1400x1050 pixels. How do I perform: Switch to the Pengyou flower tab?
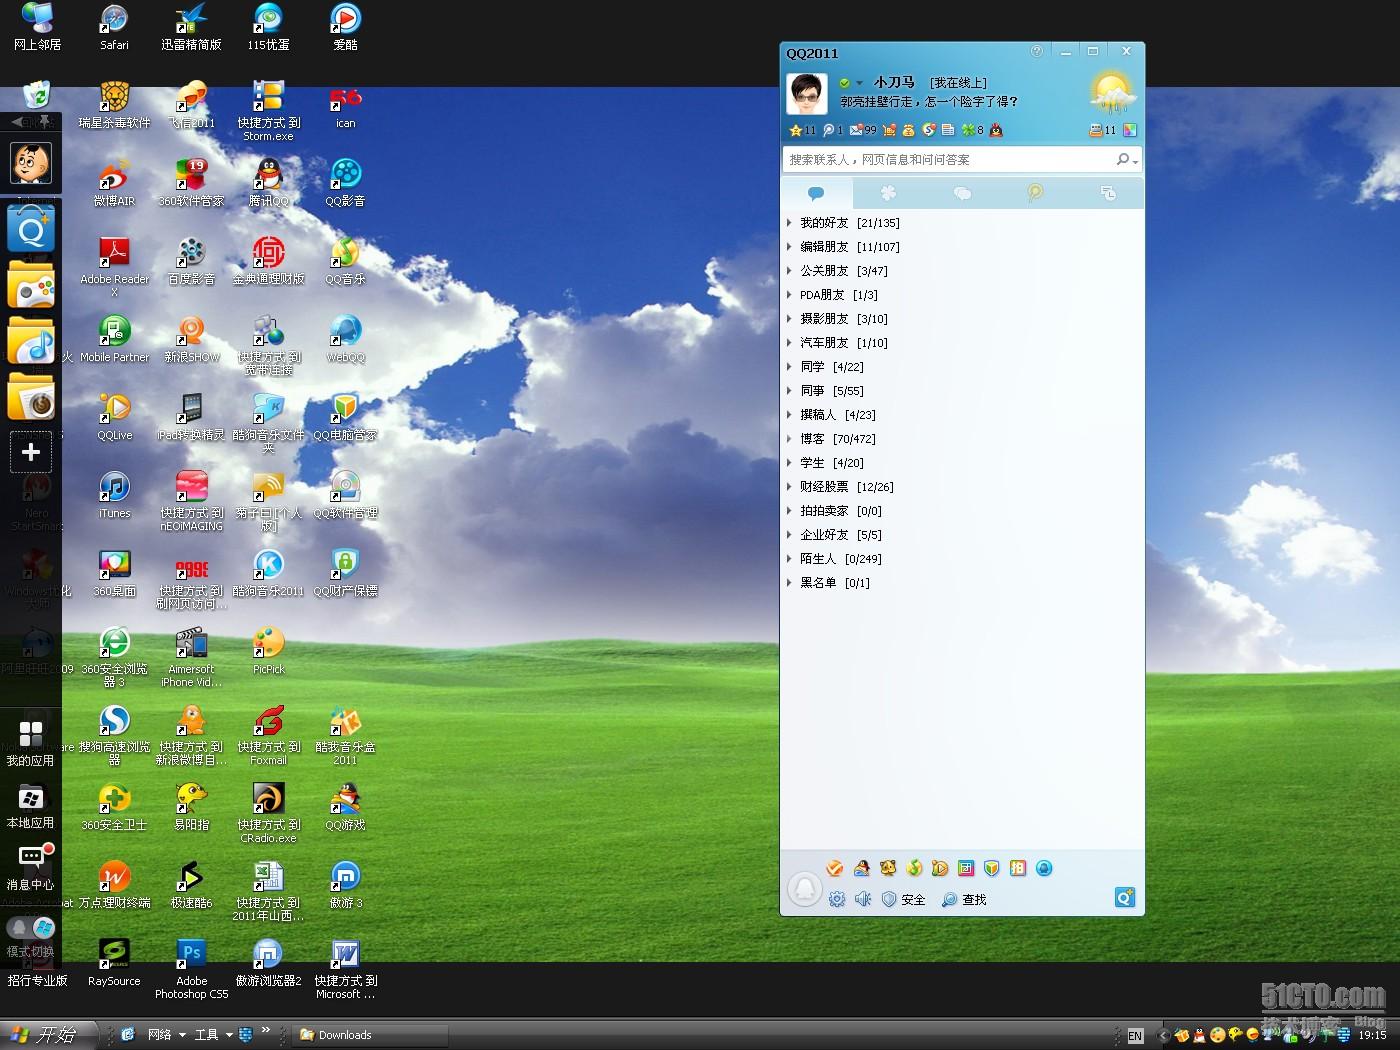pyautogui.click(x=889, y=193)
